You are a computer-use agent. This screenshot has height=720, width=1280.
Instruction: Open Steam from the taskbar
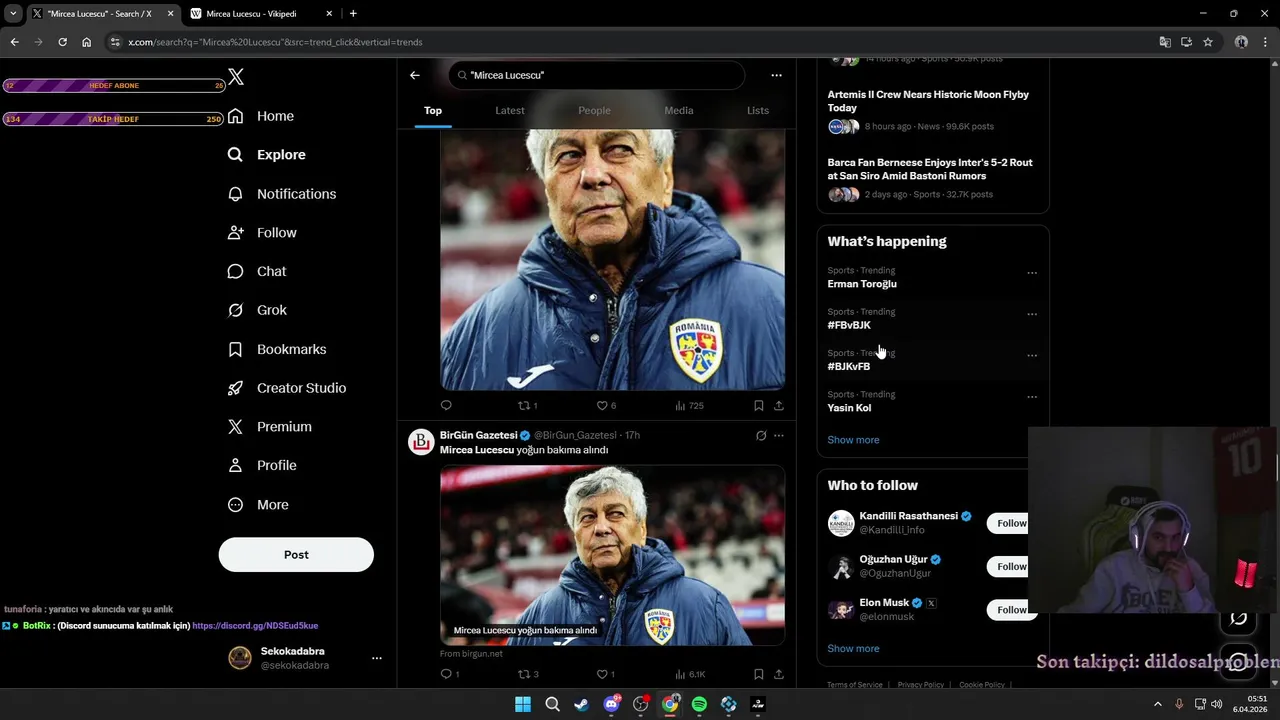click(x=581, y=704)
